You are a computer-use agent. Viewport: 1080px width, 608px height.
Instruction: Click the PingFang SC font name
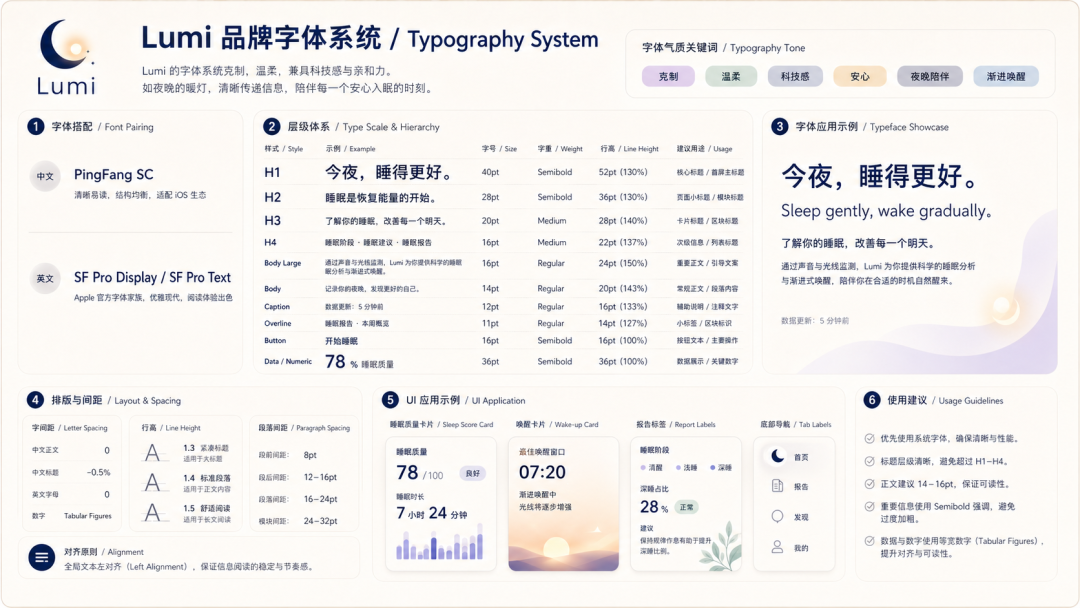pos(114,175)
